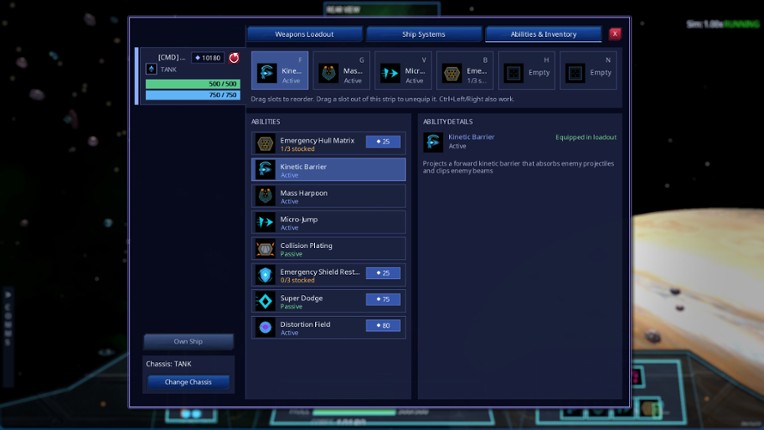Close the loadout dialog with red X
The width and height of the screenshot is (764, 430).
tap(615, 34)
